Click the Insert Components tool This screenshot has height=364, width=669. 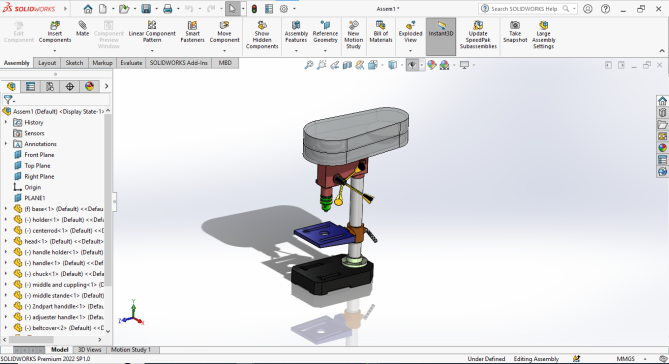point(55,32)
